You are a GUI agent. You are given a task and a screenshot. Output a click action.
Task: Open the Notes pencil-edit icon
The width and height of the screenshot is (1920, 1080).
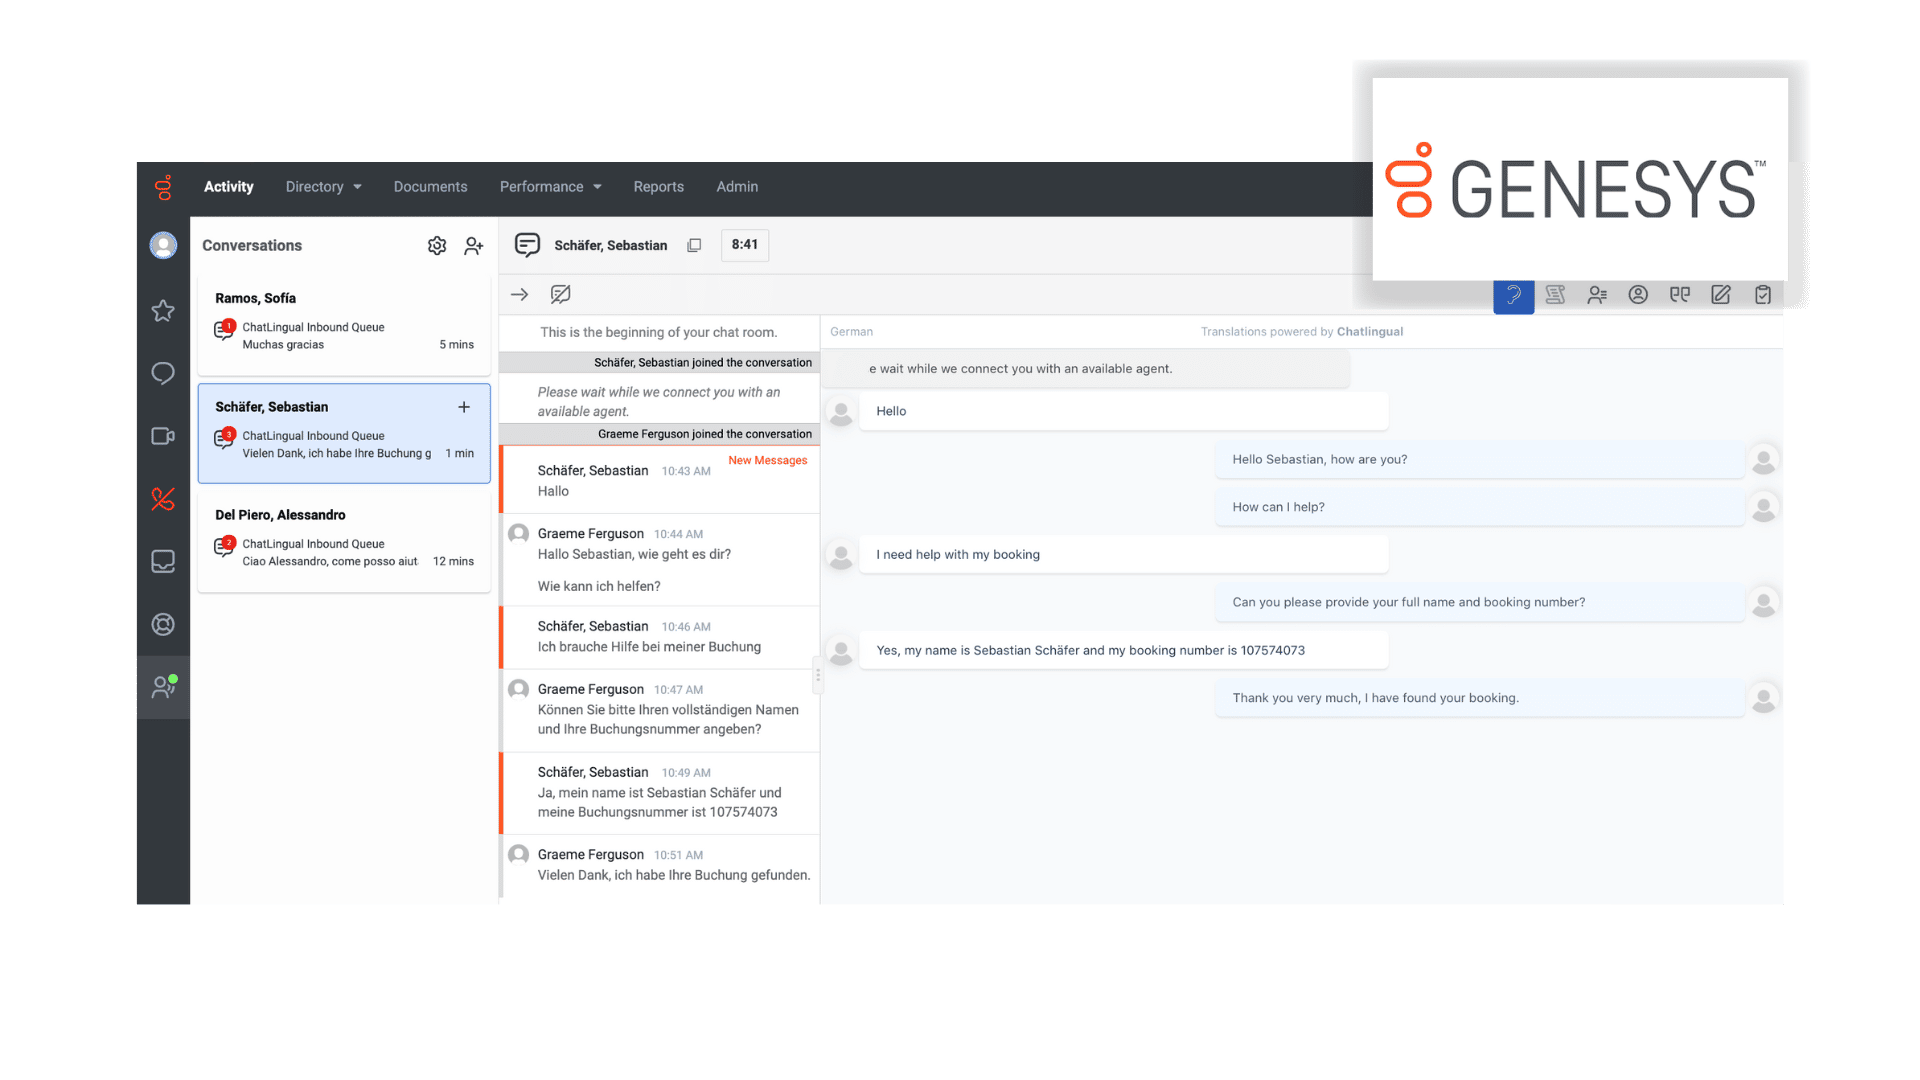point(1721,294)
